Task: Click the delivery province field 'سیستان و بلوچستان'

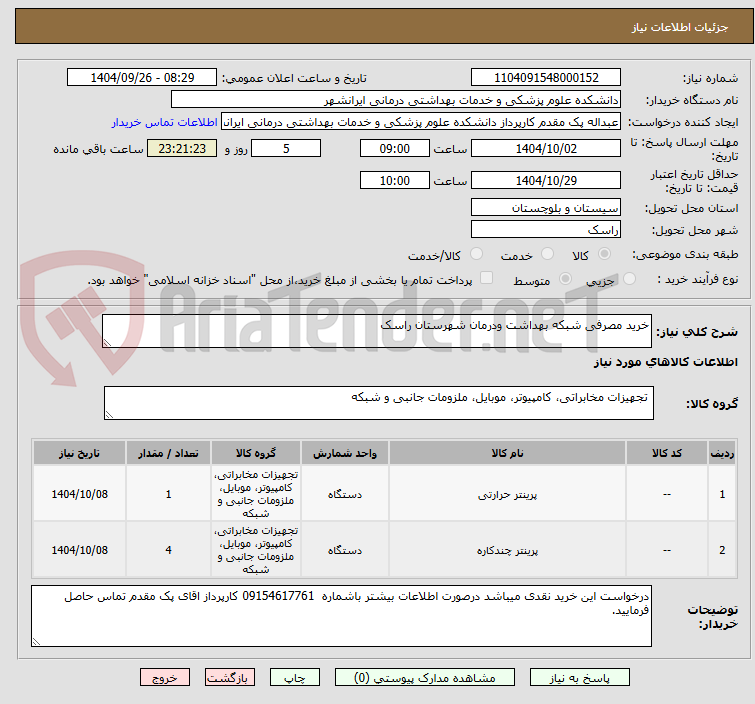Action: [x=545, y=208]
